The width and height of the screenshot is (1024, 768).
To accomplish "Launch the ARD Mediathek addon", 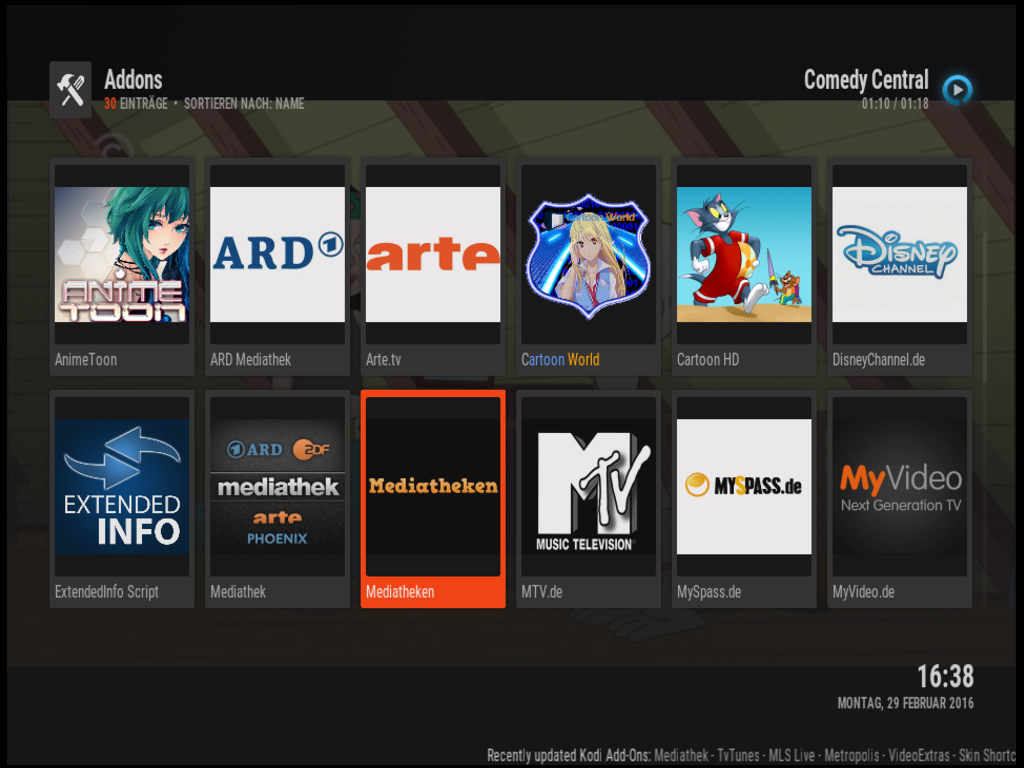I will tap(277, 255).
